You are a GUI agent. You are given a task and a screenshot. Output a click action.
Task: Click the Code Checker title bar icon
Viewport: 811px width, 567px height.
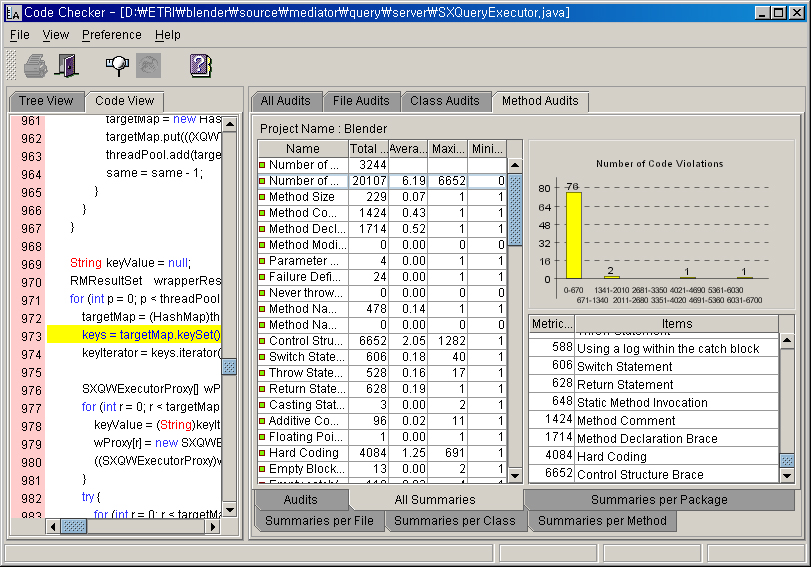[14, 13]
